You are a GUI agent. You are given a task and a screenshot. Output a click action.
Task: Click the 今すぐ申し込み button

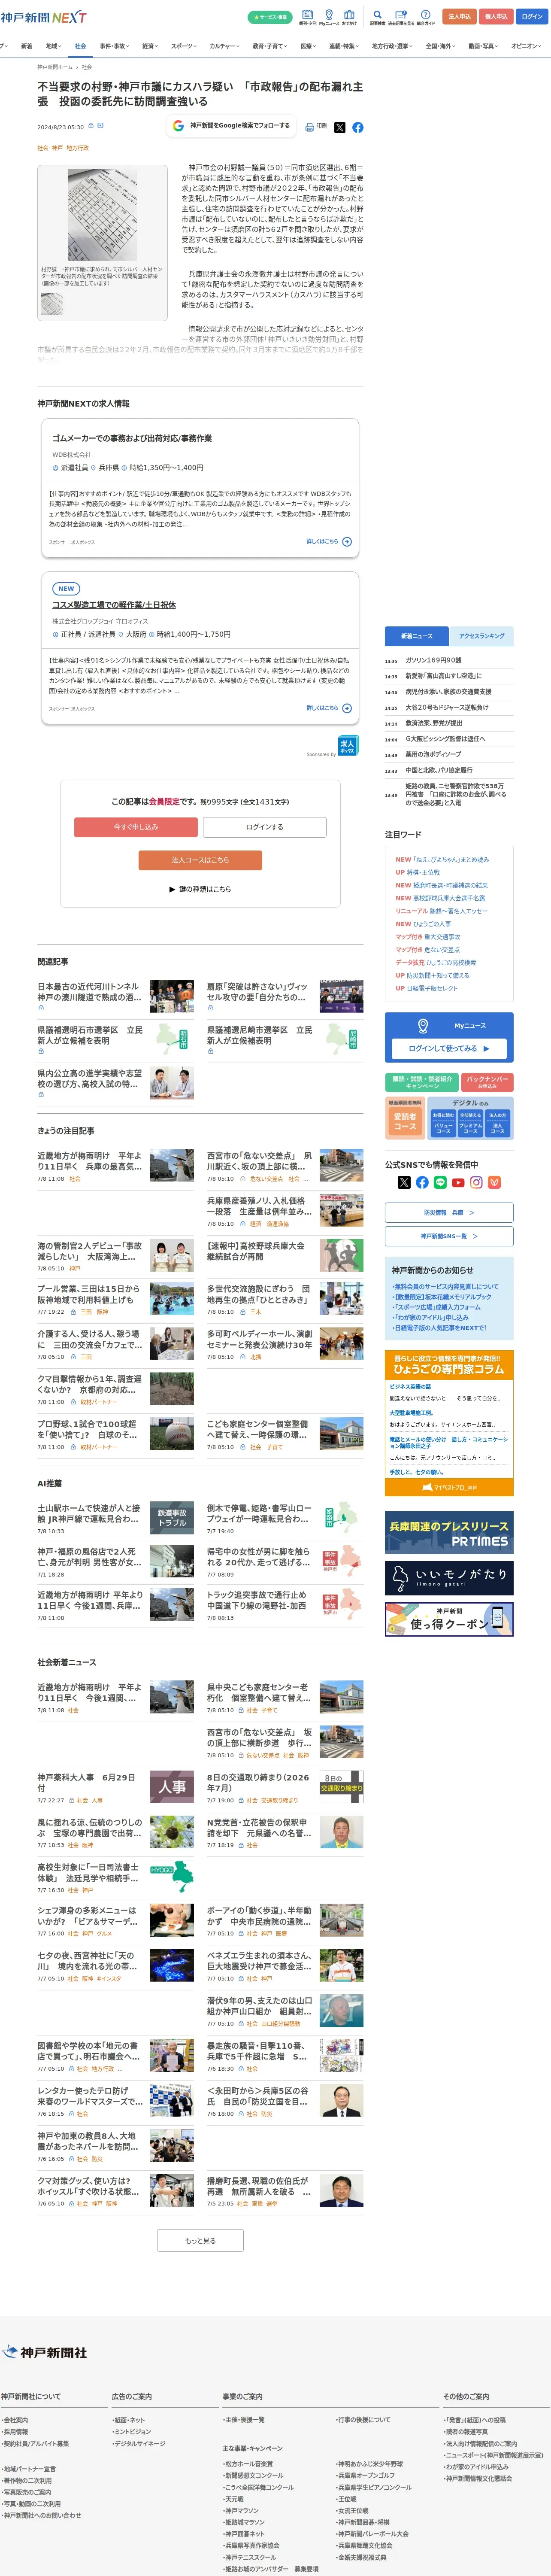tap(136, 827)
